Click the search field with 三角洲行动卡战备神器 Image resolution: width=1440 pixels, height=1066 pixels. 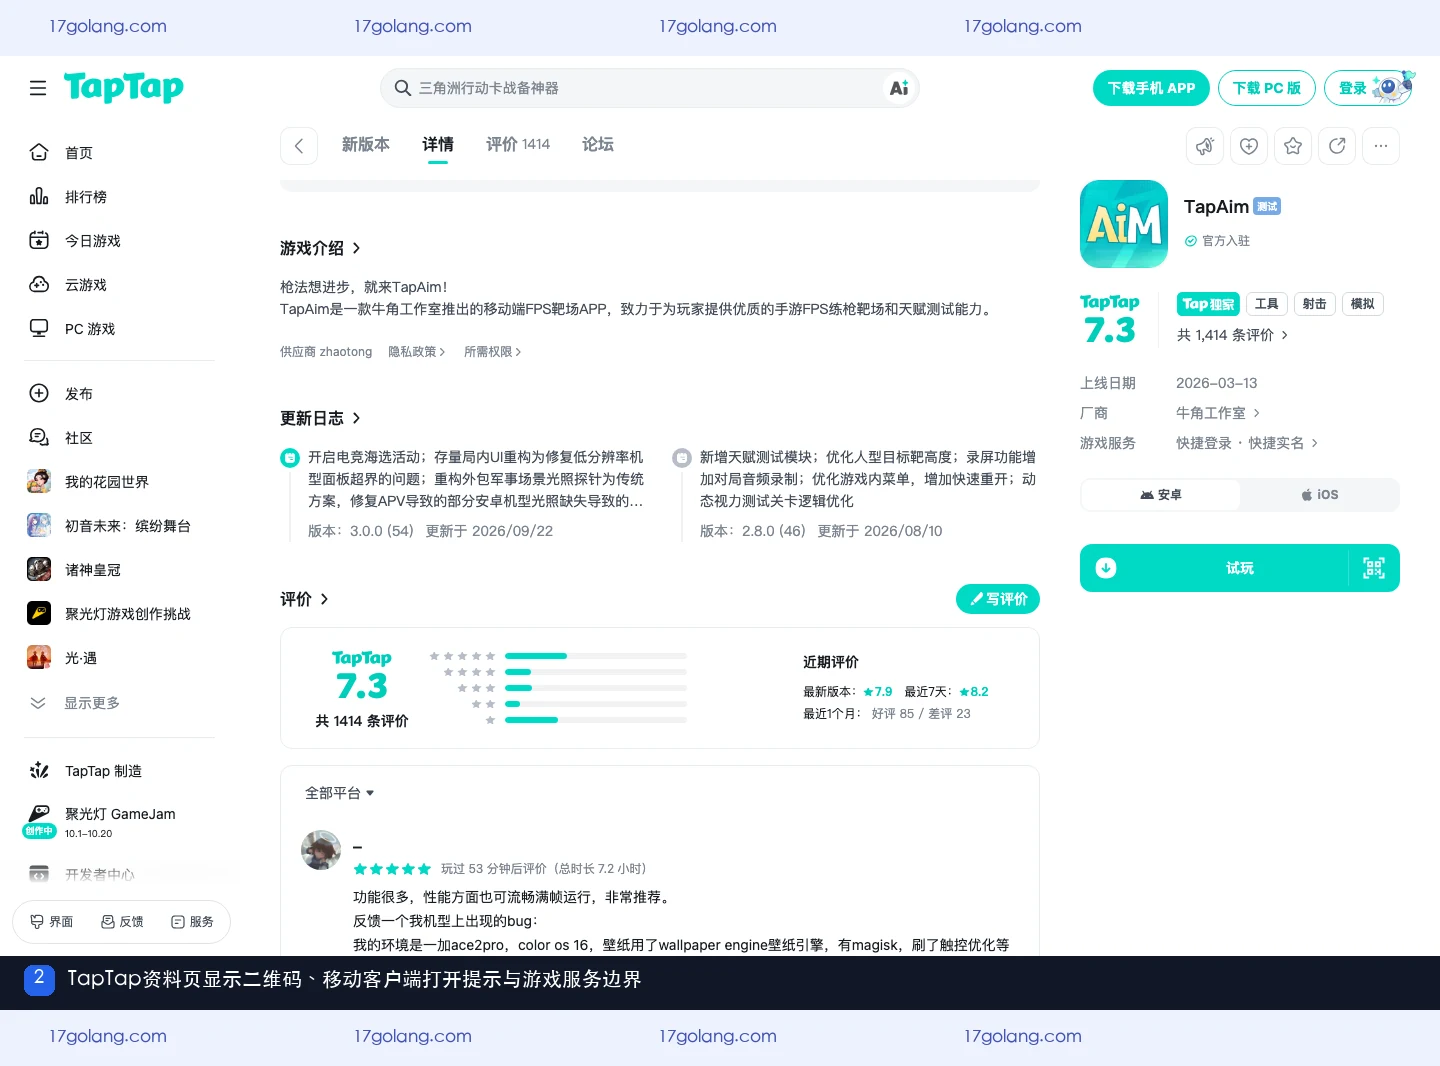(x=650, y=88)
